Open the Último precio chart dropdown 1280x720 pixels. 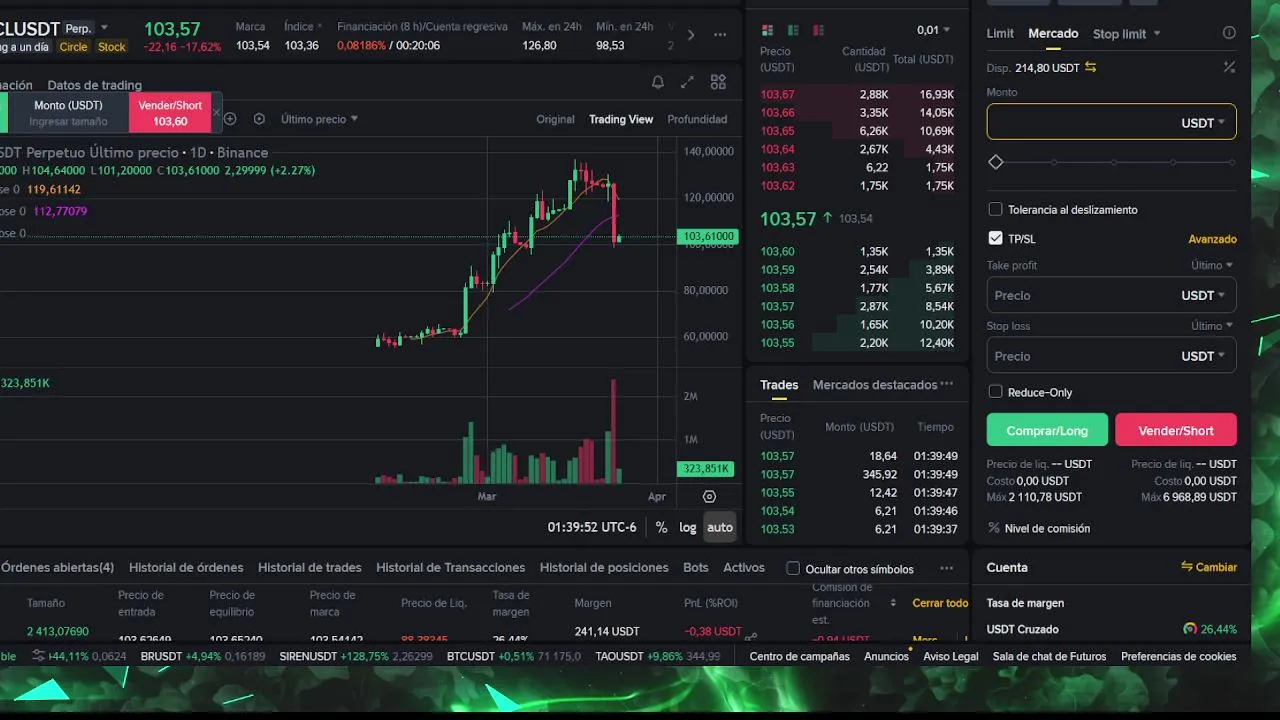click(319, 119)
